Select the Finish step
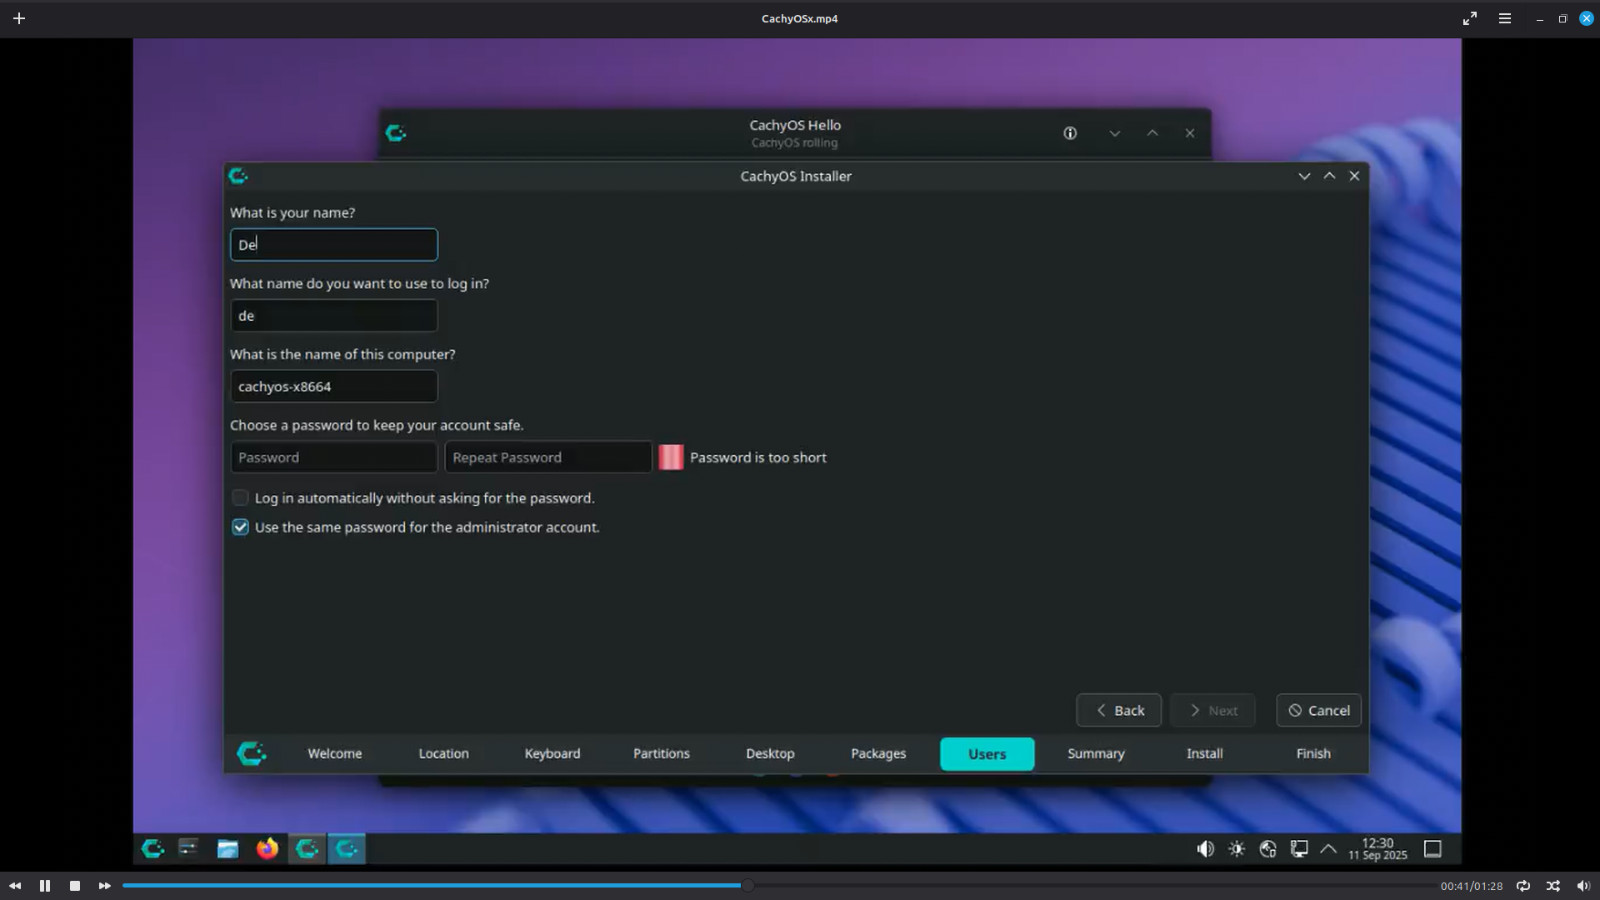 1314,754
